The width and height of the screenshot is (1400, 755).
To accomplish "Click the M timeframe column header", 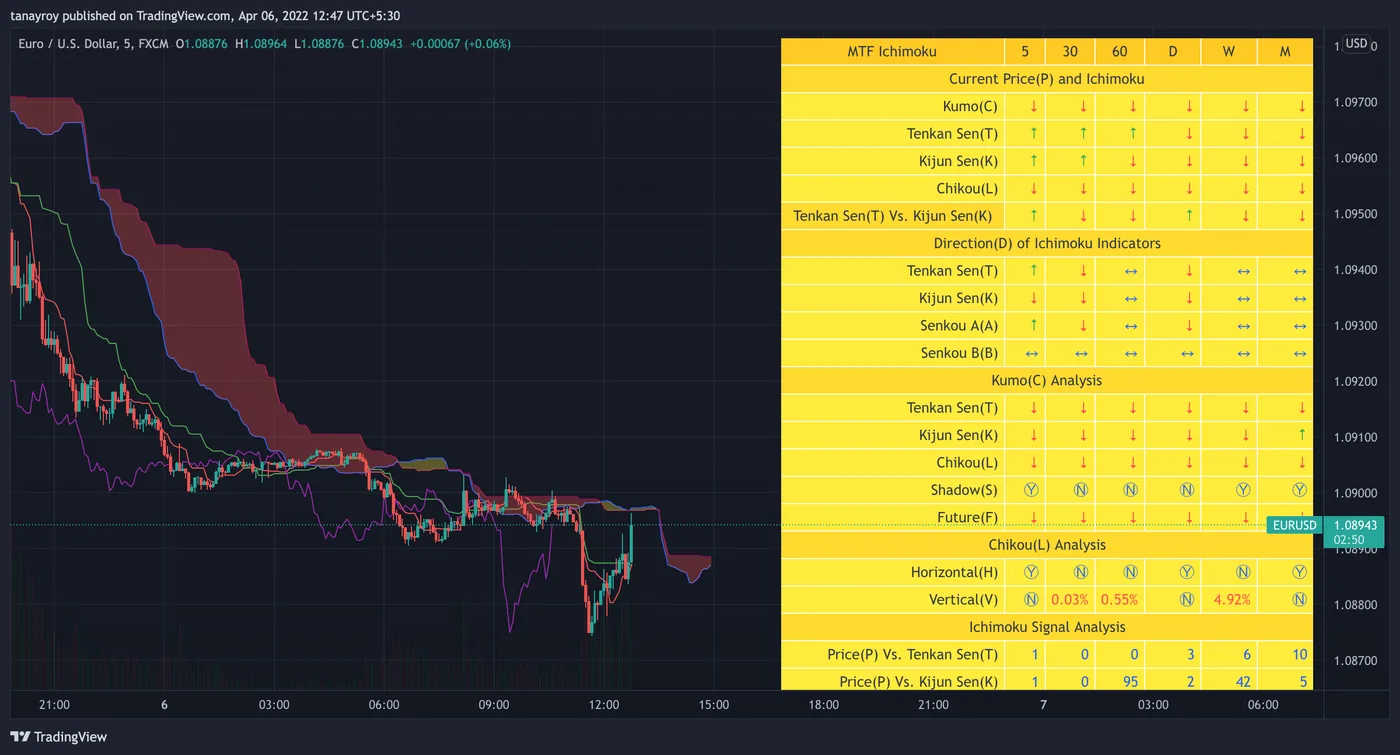I will (x=1285, y=52).
